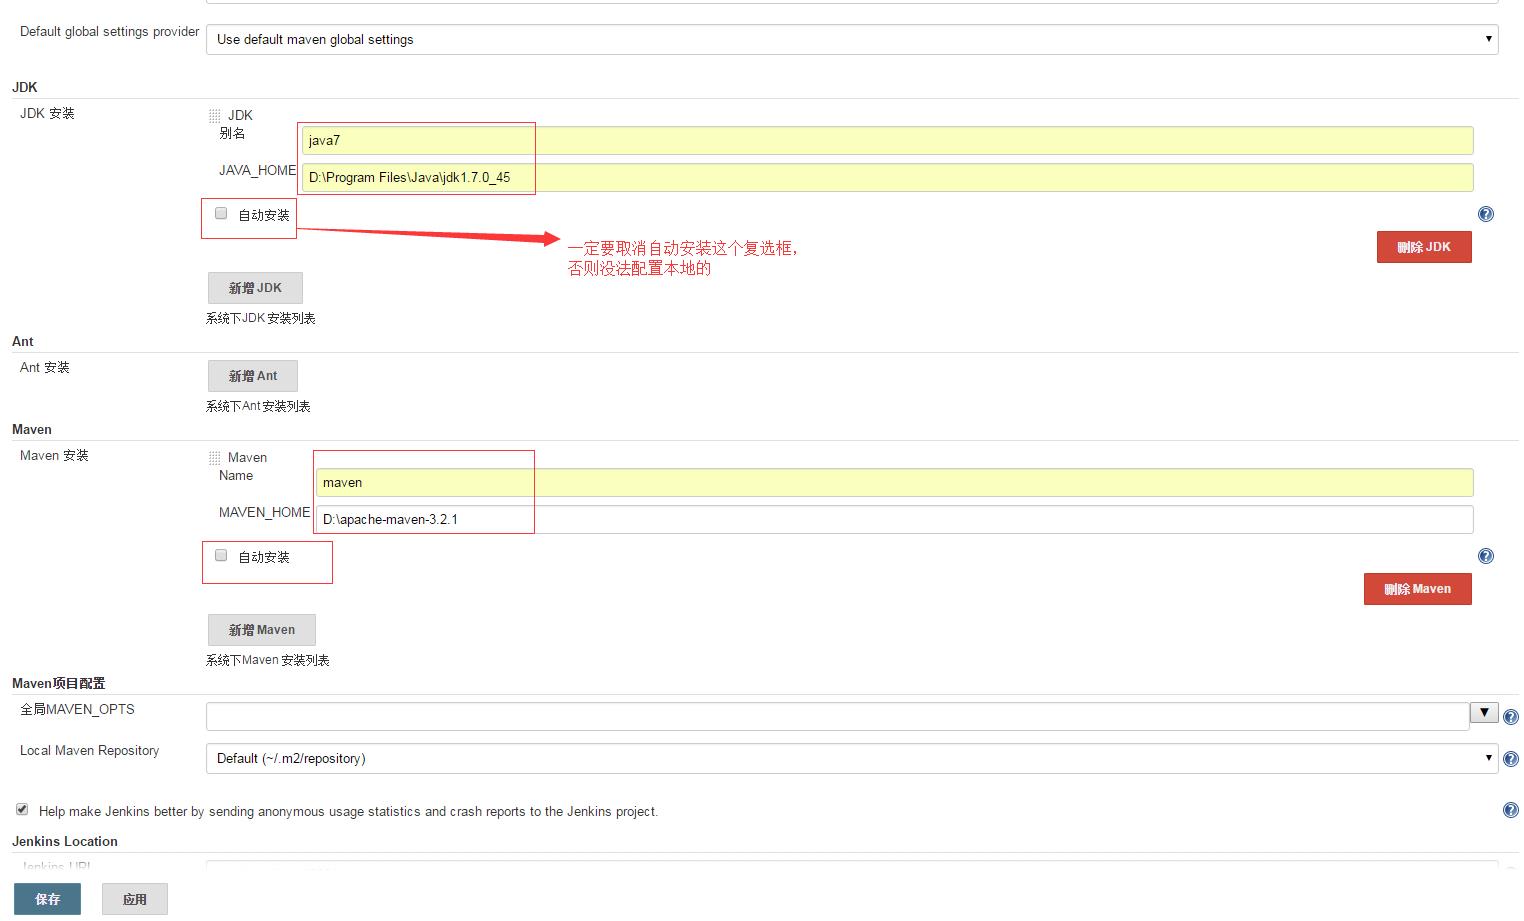
Task: Focus the 全局MAVEN_OPTS input field
Action: 838,716
